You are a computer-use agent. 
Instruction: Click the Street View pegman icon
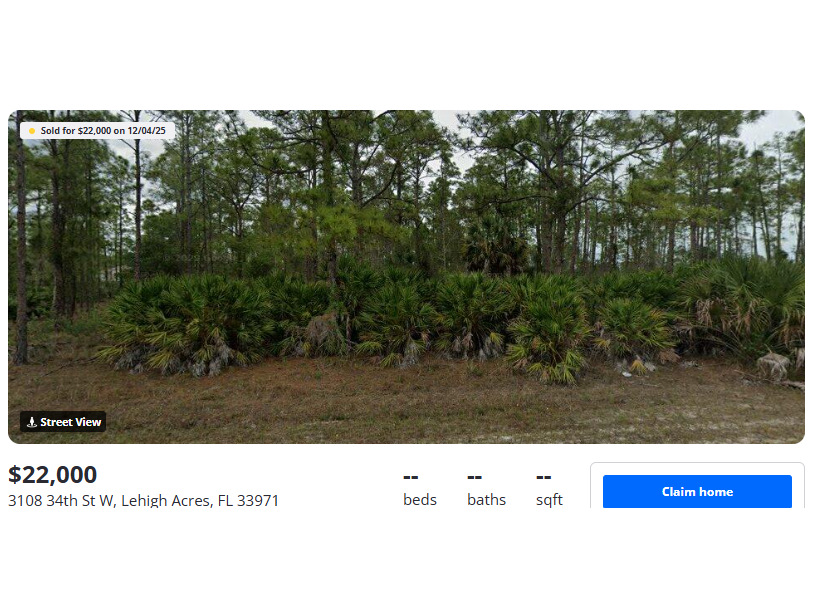click(x=32, y=422)
